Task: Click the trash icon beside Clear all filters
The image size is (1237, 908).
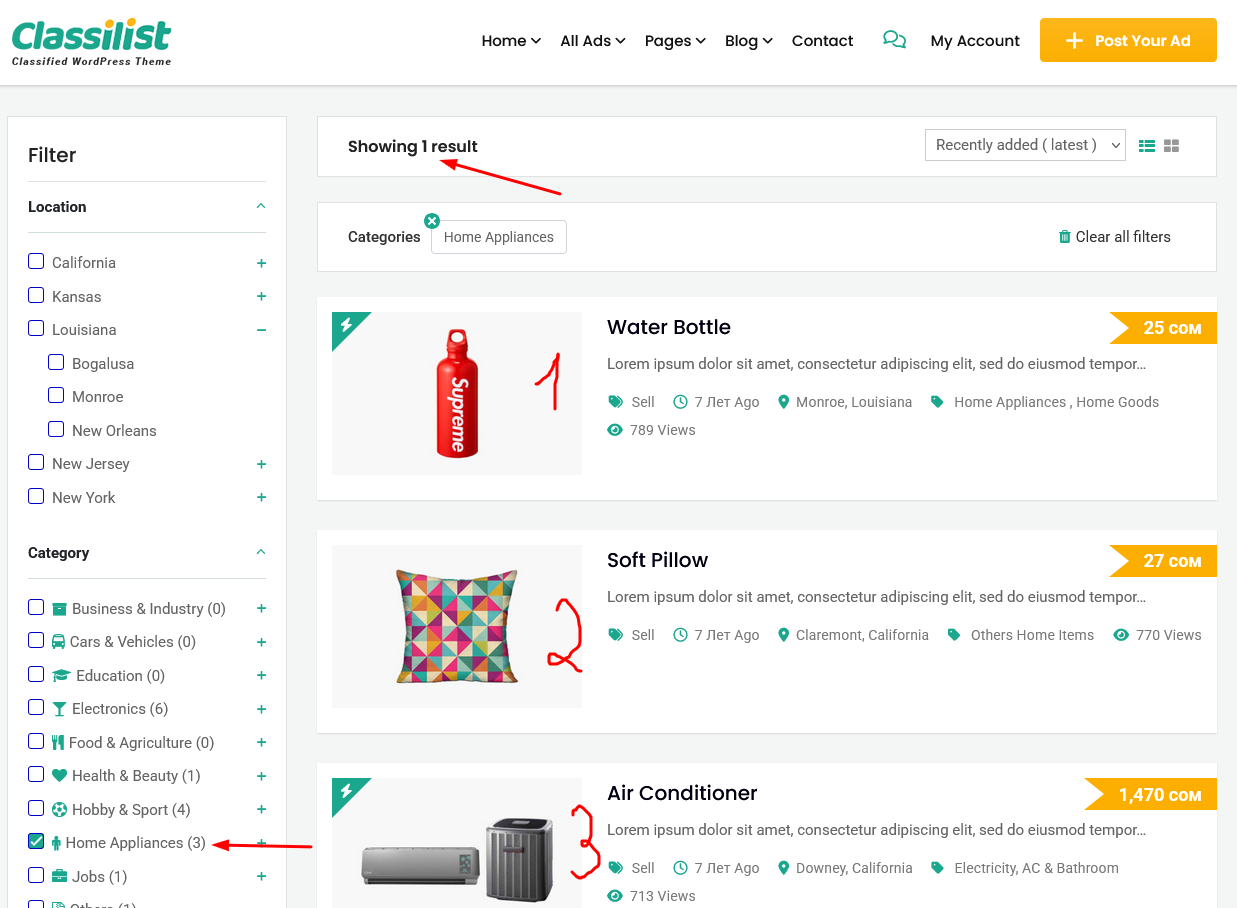Action: [x=1064, y=237]
